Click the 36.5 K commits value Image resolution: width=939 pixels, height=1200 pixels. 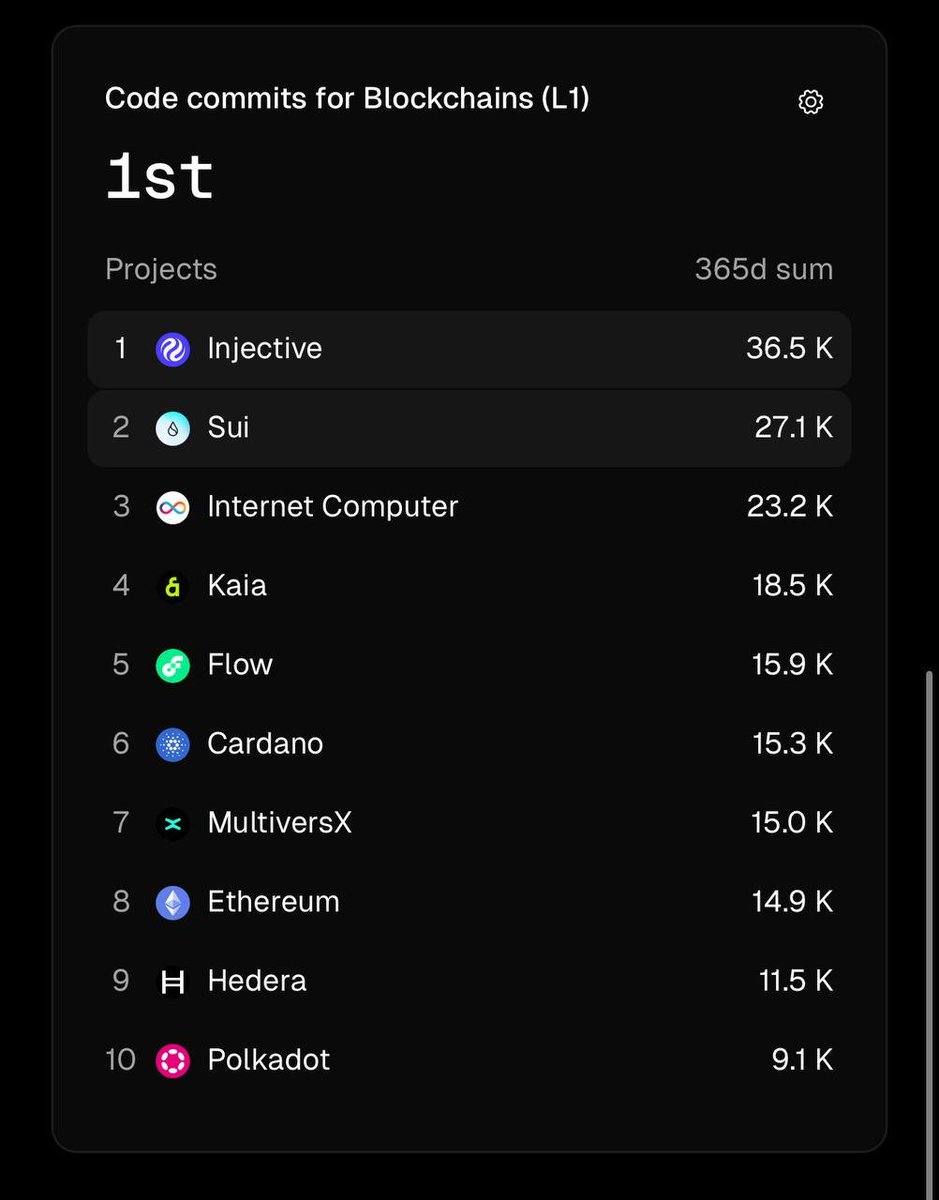789,348
